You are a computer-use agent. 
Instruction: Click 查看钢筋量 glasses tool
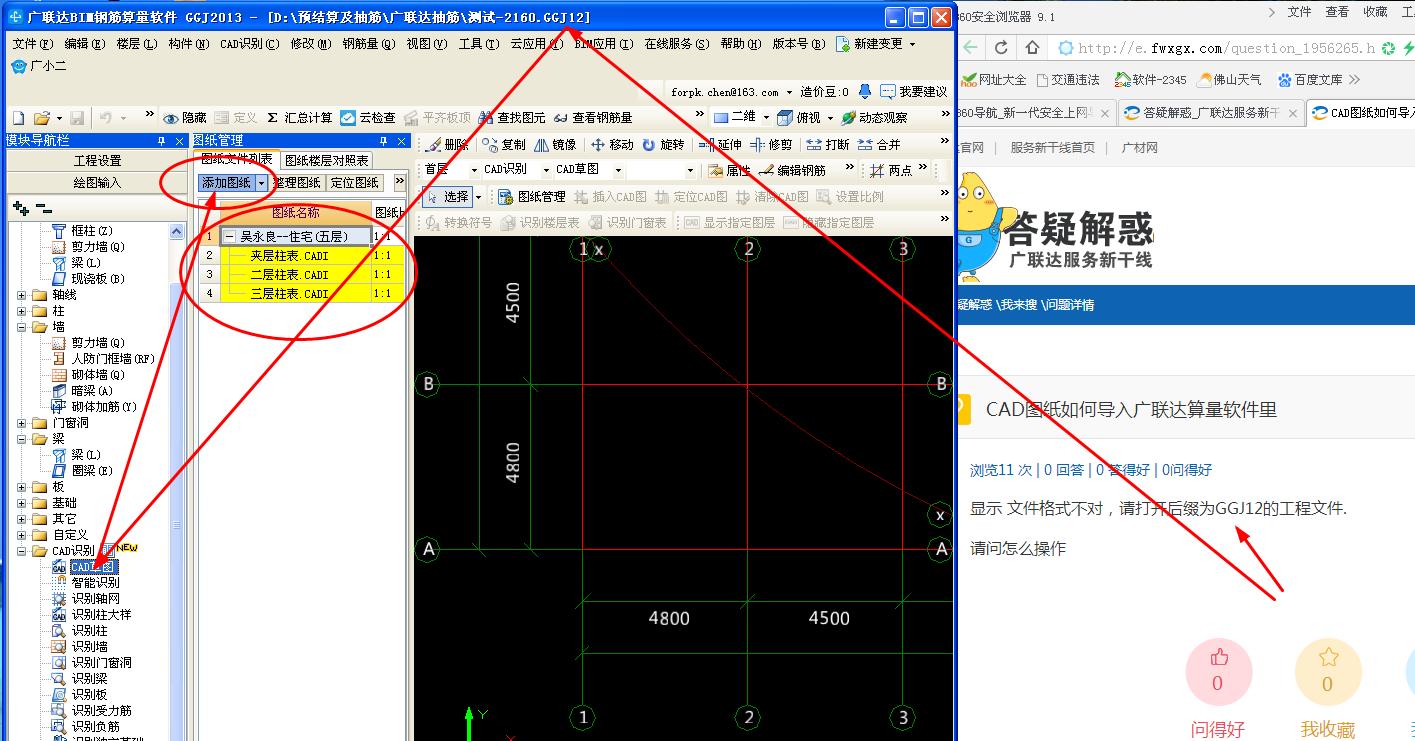[593, 117]
